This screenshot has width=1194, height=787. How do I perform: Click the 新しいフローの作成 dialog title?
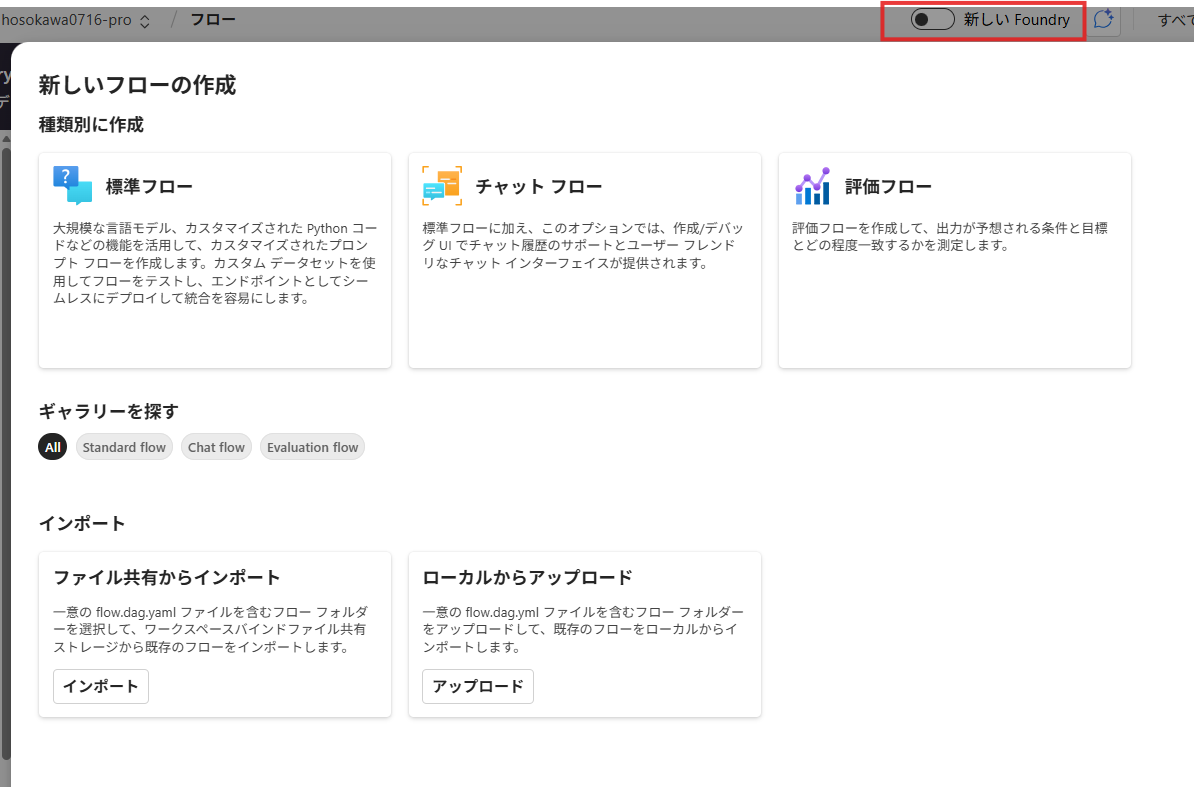[x=138, y=84]
